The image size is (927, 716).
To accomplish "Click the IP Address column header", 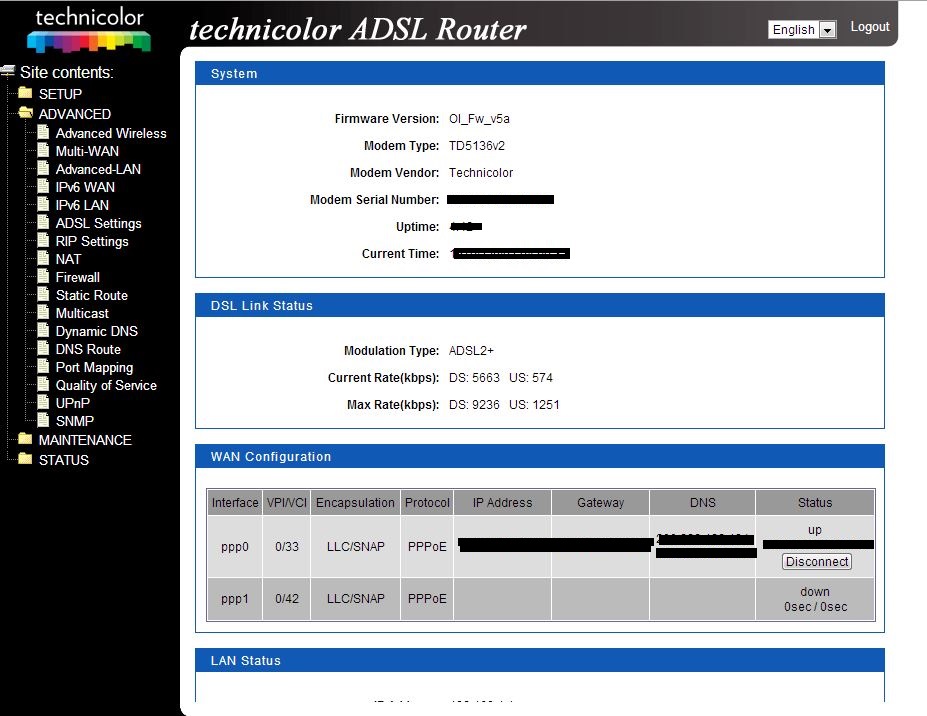I will point(503,503).
